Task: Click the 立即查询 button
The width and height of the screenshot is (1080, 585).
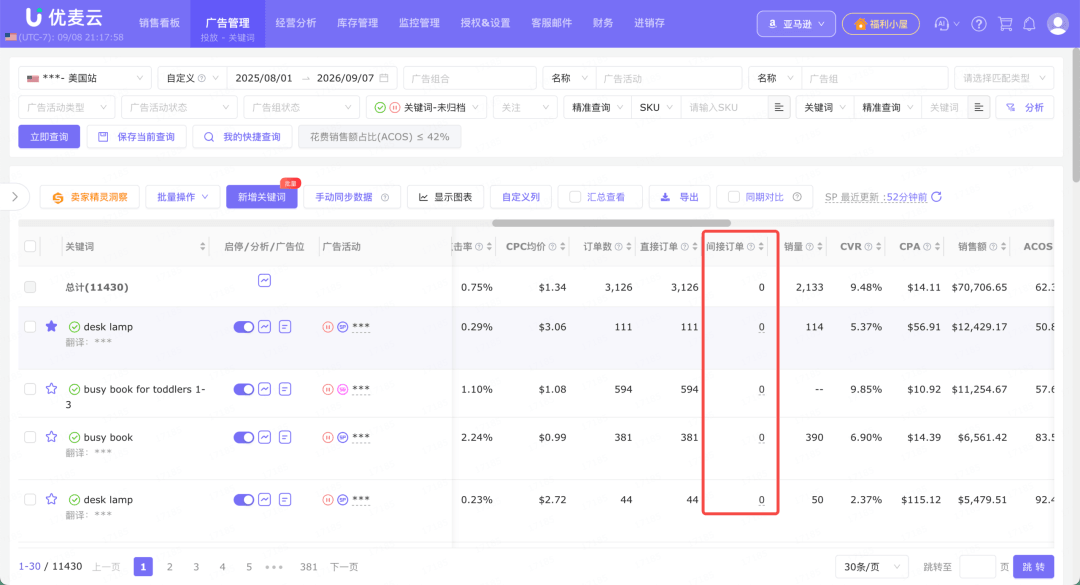Action: (49, 137)
